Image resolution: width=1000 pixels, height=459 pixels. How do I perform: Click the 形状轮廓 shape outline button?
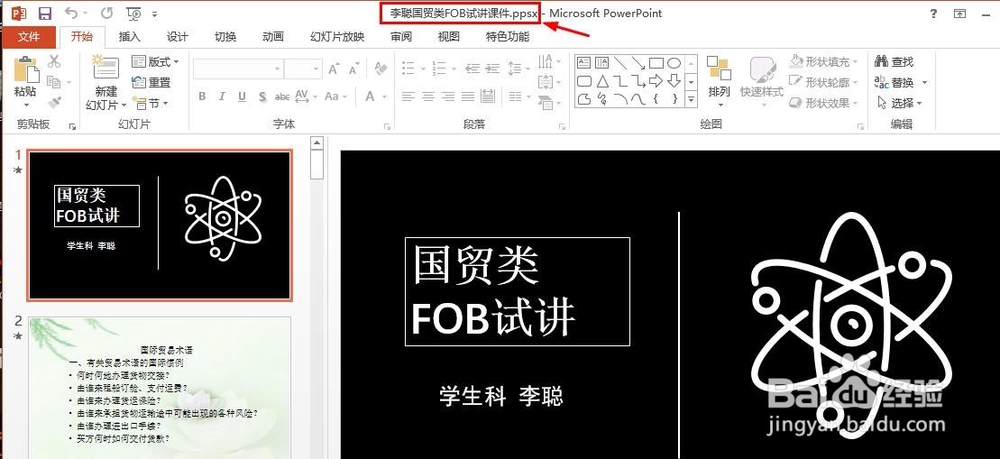(823, 82)
